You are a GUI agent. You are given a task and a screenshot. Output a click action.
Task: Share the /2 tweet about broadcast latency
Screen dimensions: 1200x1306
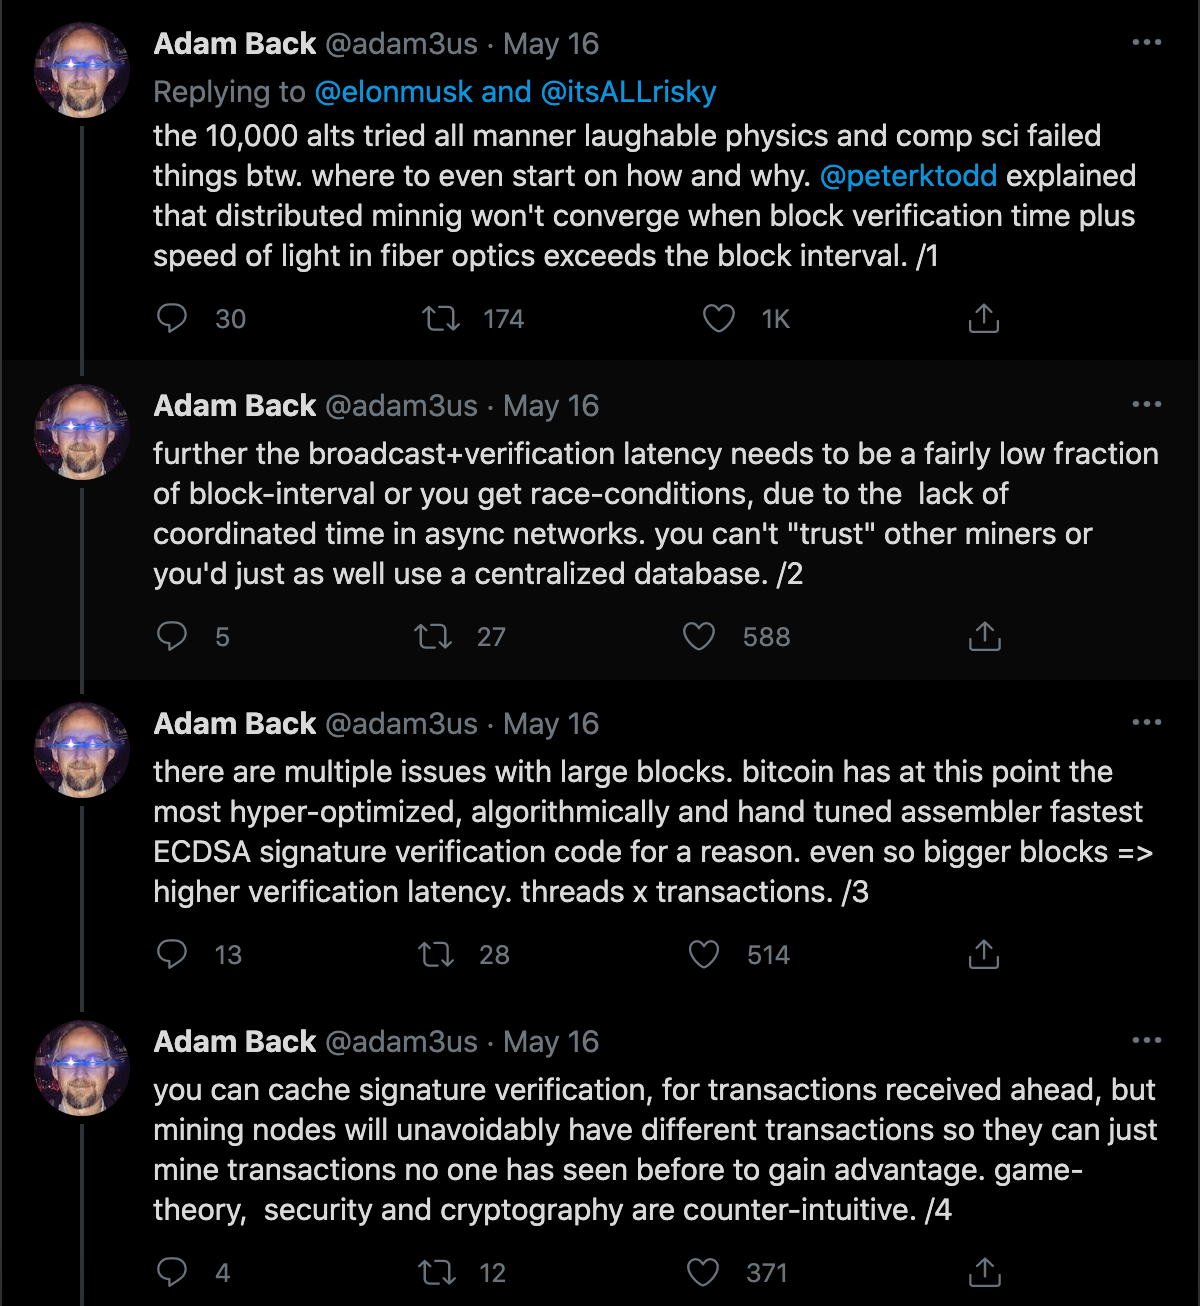point(984,636)
